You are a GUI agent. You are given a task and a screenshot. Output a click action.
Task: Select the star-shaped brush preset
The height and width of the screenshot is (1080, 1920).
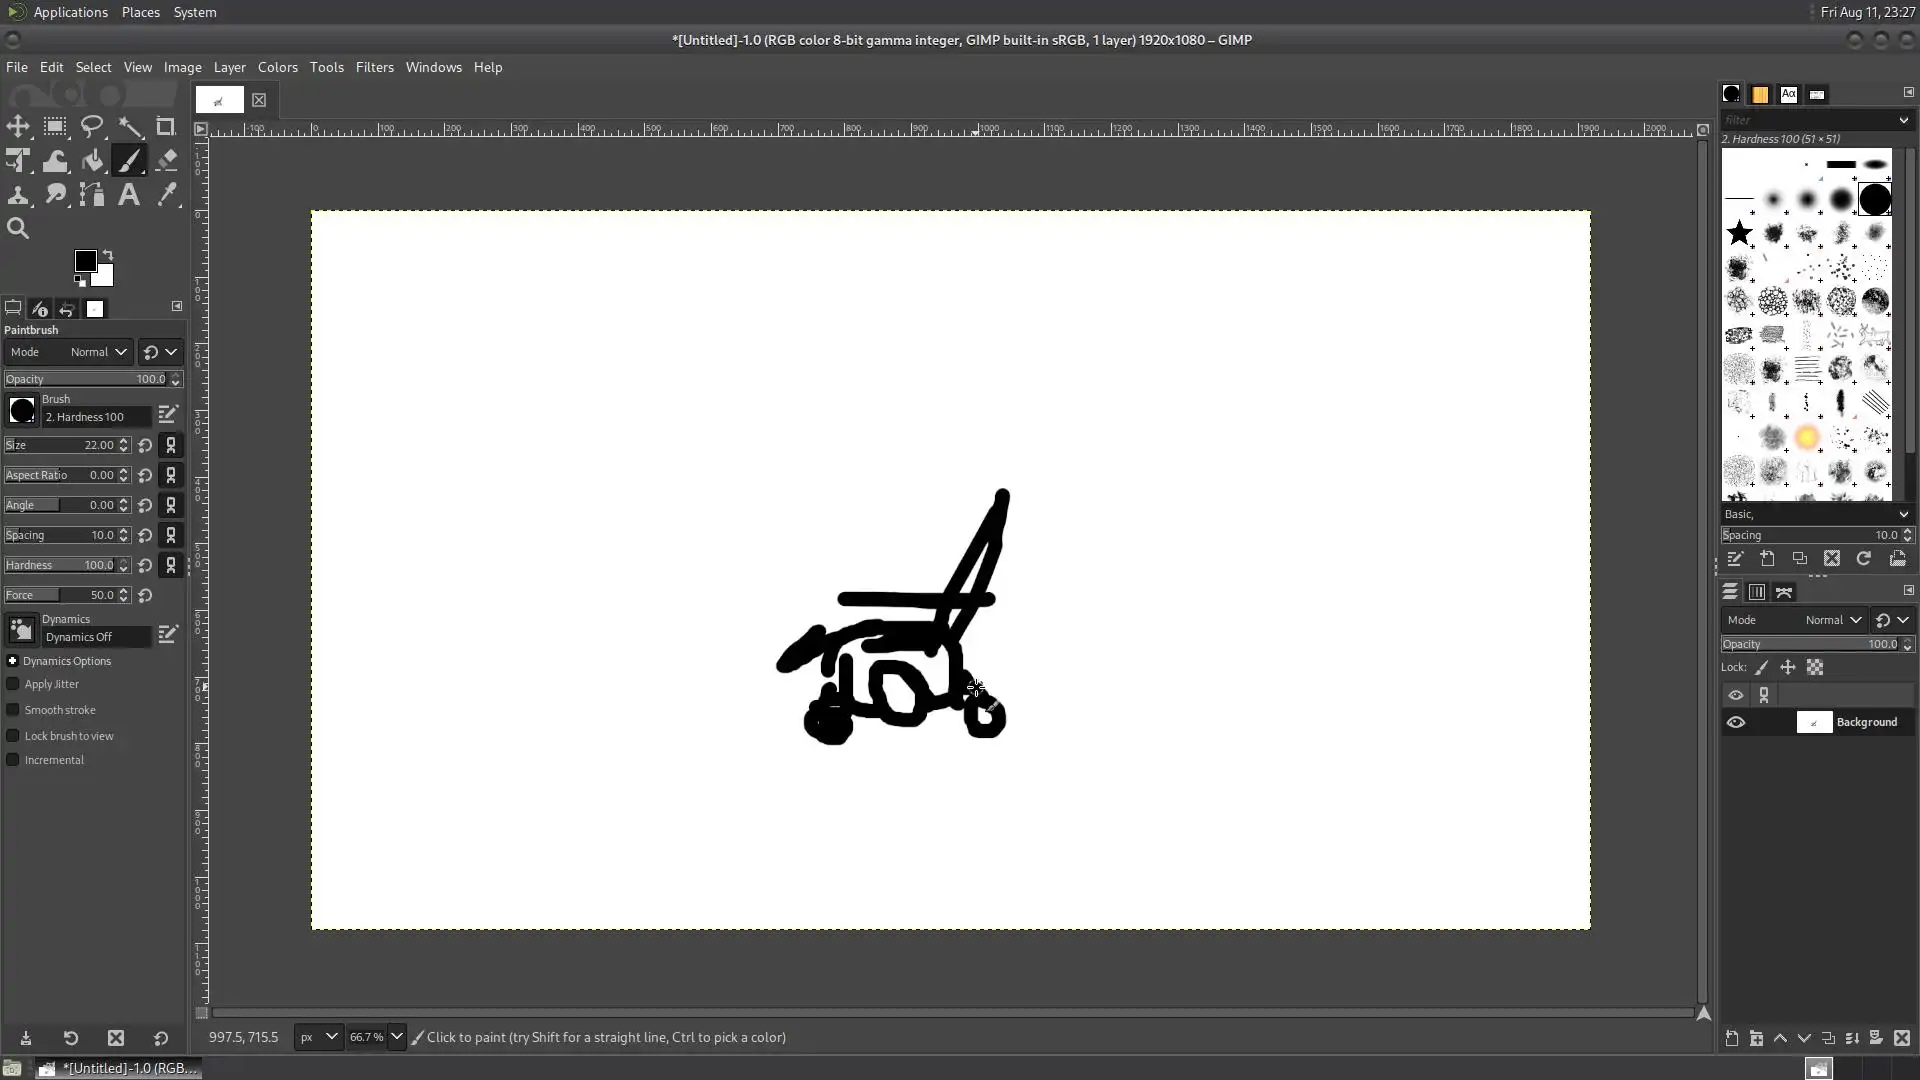tap(1739, 233)
